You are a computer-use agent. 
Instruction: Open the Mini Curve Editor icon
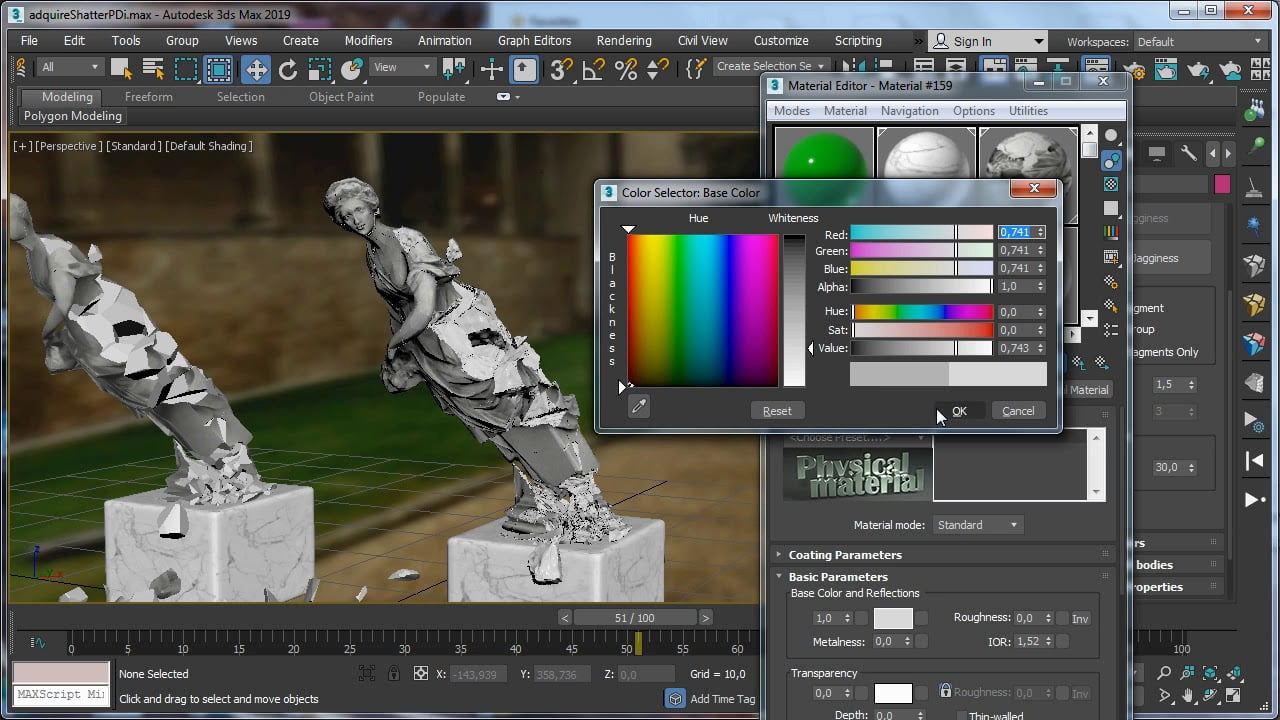tap(38, 643)
